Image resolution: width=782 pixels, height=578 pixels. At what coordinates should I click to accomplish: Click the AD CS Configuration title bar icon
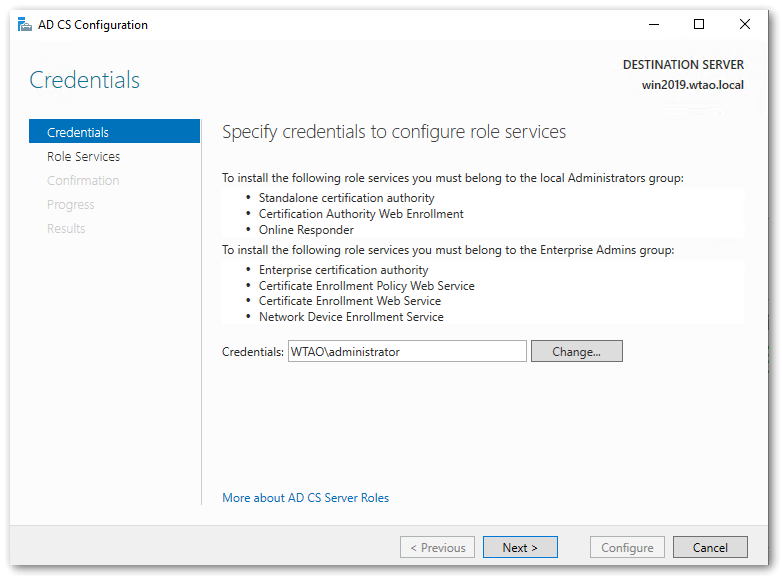(24, 25)
